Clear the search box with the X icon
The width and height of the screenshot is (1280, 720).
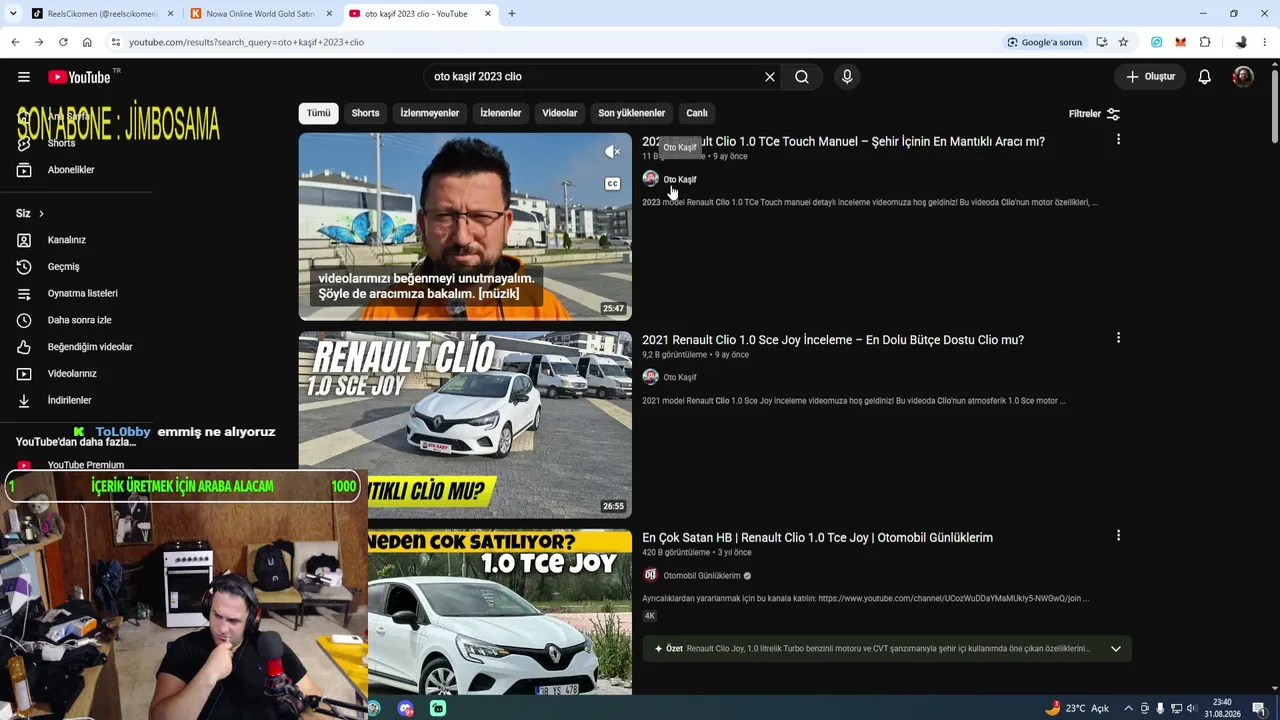point(770,77)
